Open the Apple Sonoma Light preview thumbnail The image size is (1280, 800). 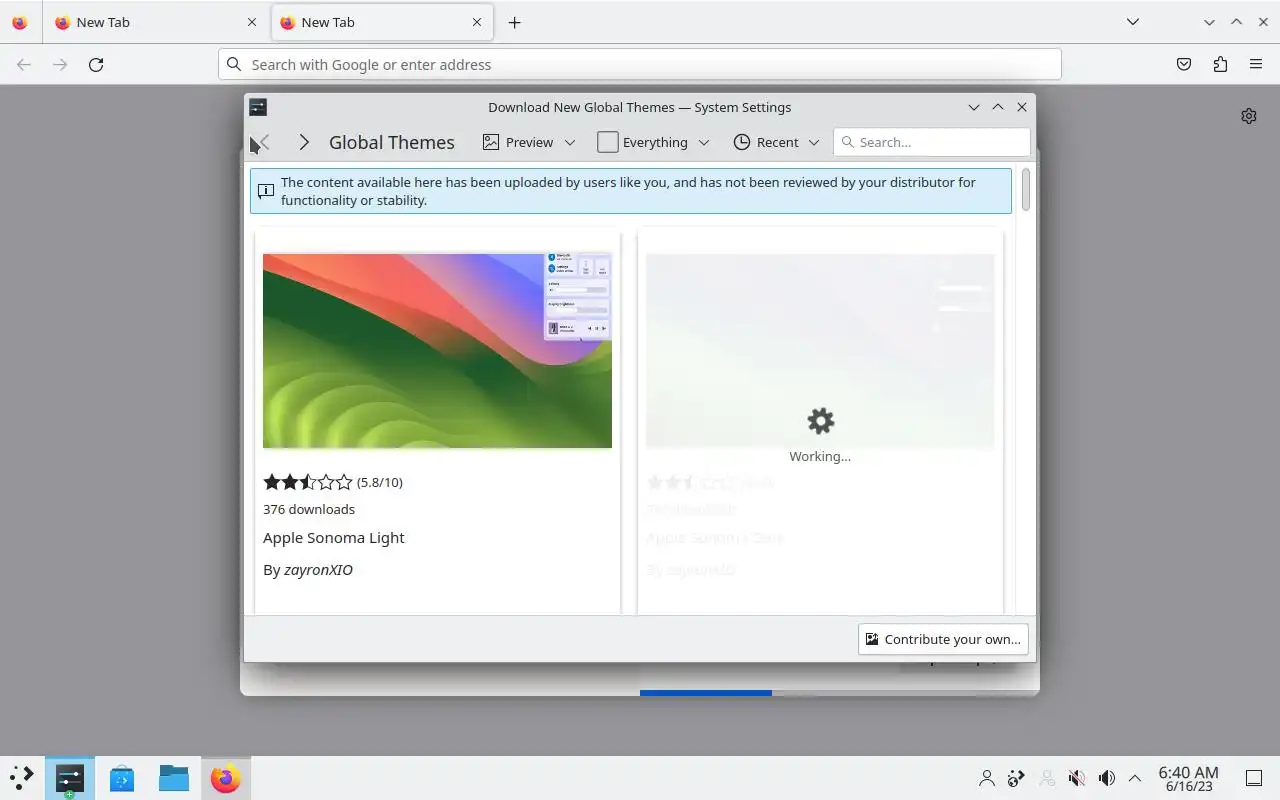437,350
